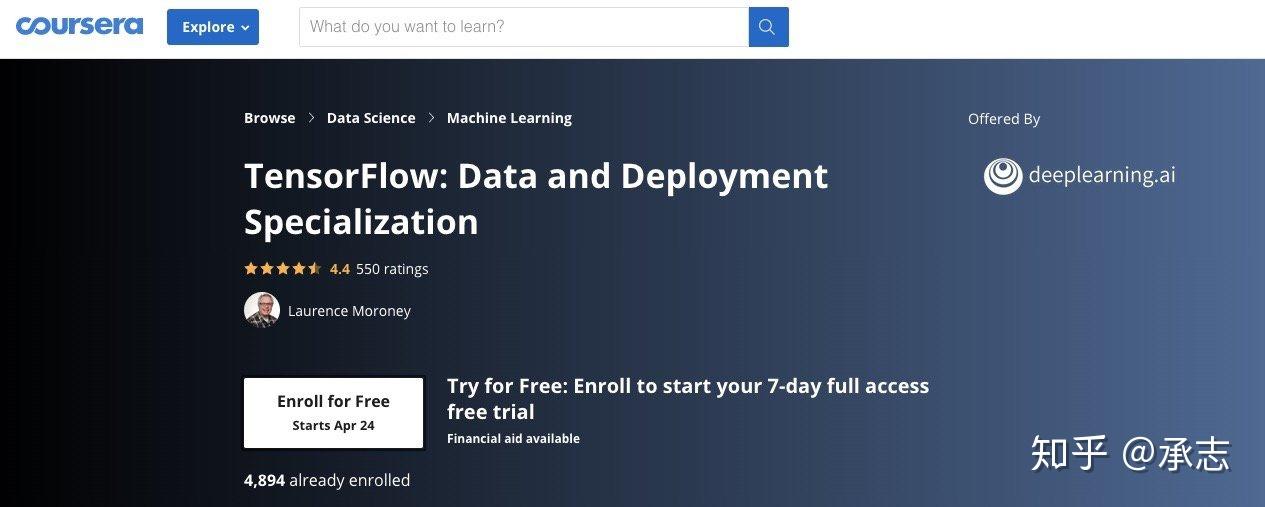Image resolution: width=1265 pixels, height=507 pixels.
Task: Focus the "What do you want to learn?" field
Action: [x=523, y=27]
